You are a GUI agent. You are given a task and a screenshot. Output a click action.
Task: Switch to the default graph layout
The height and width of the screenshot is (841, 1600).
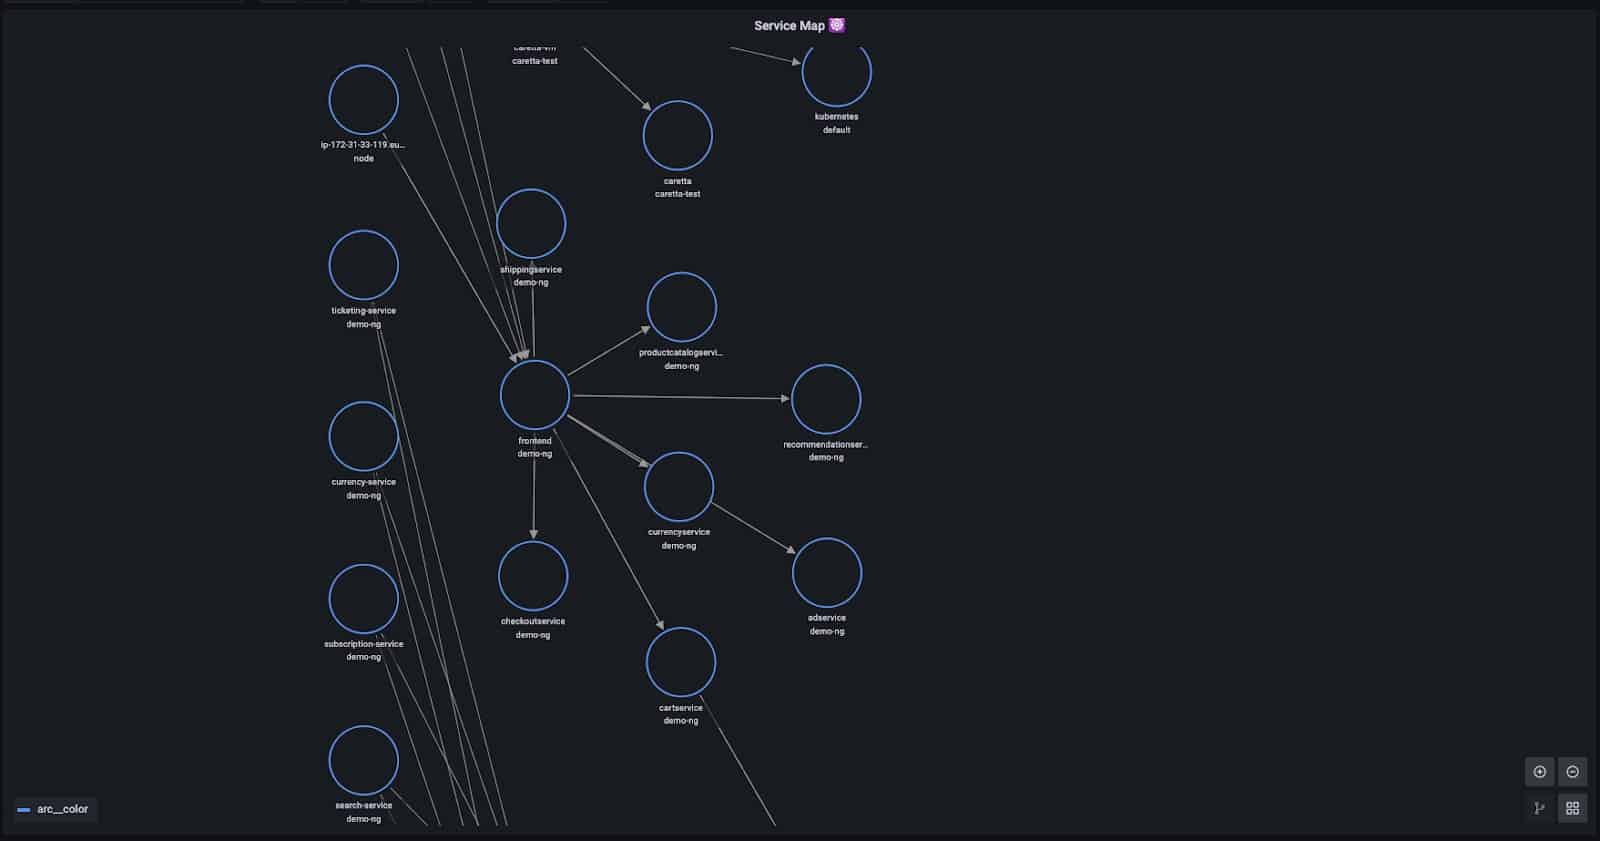pyautogui.click(x=1540, y=808)
